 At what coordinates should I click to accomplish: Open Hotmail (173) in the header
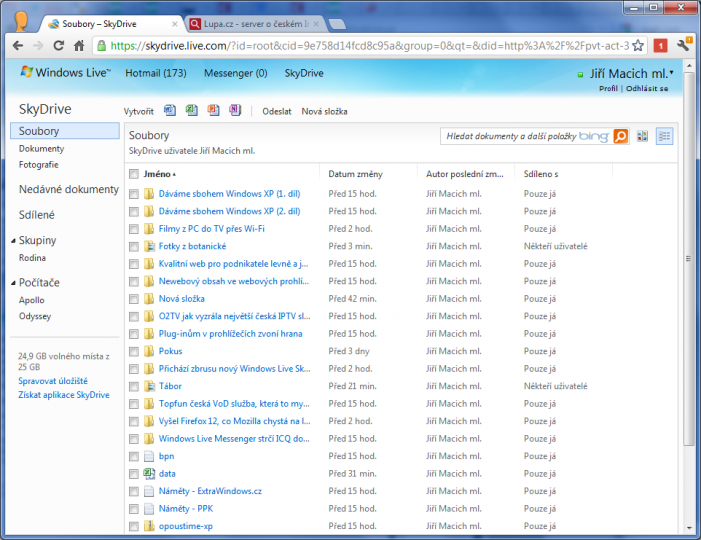[156, 73]
